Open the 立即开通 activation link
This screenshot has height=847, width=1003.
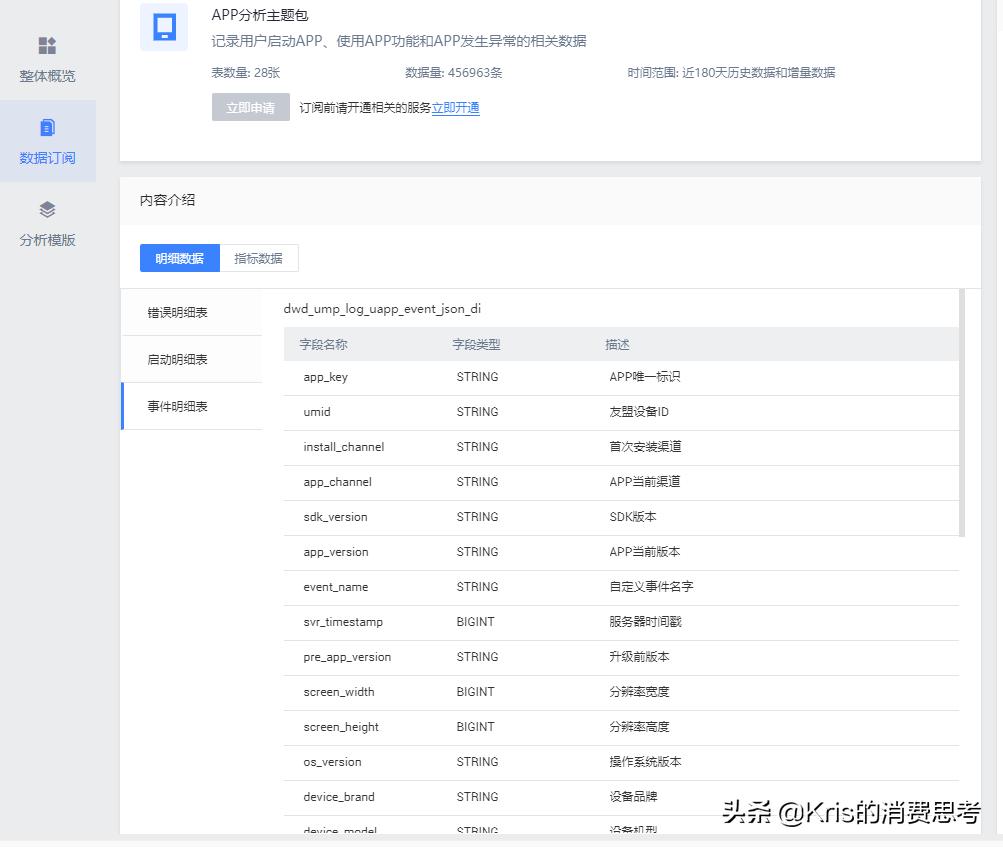point(456,107)
